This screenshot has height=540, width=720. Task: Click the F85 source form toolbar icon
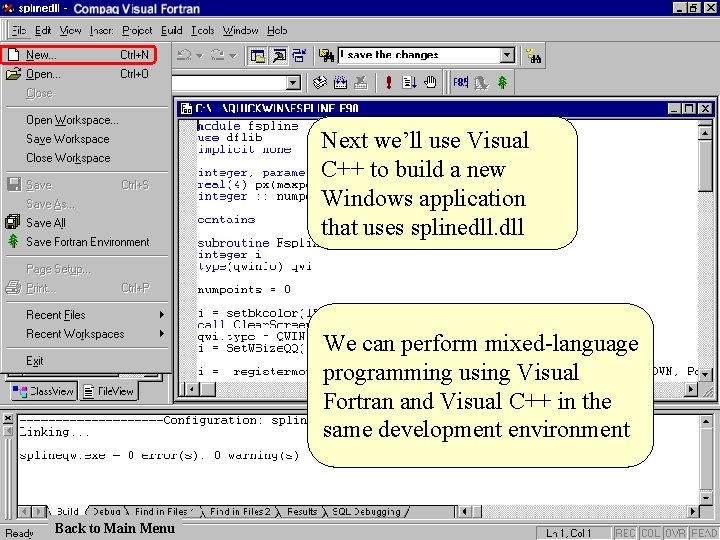click(x=461, y=83)
